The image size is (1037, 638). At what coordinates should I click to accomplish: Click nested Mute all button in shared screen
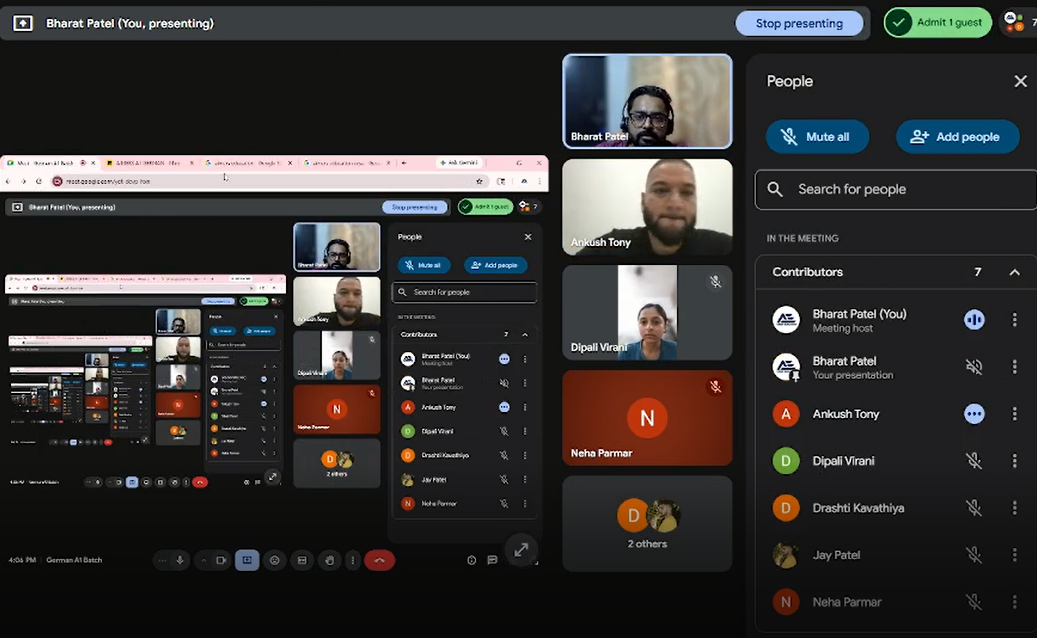423,265
